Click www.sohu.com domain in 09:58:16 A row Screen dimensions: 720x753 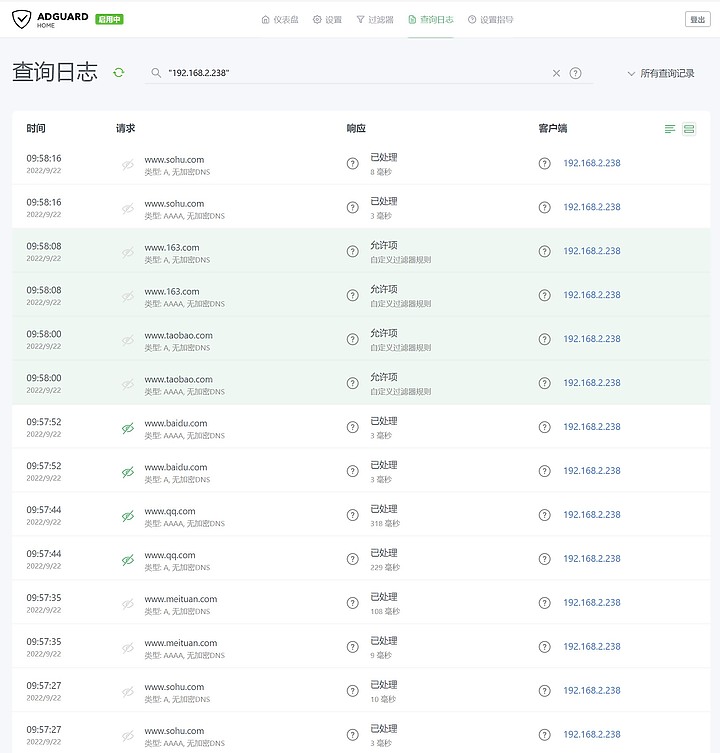coord(174,160)
